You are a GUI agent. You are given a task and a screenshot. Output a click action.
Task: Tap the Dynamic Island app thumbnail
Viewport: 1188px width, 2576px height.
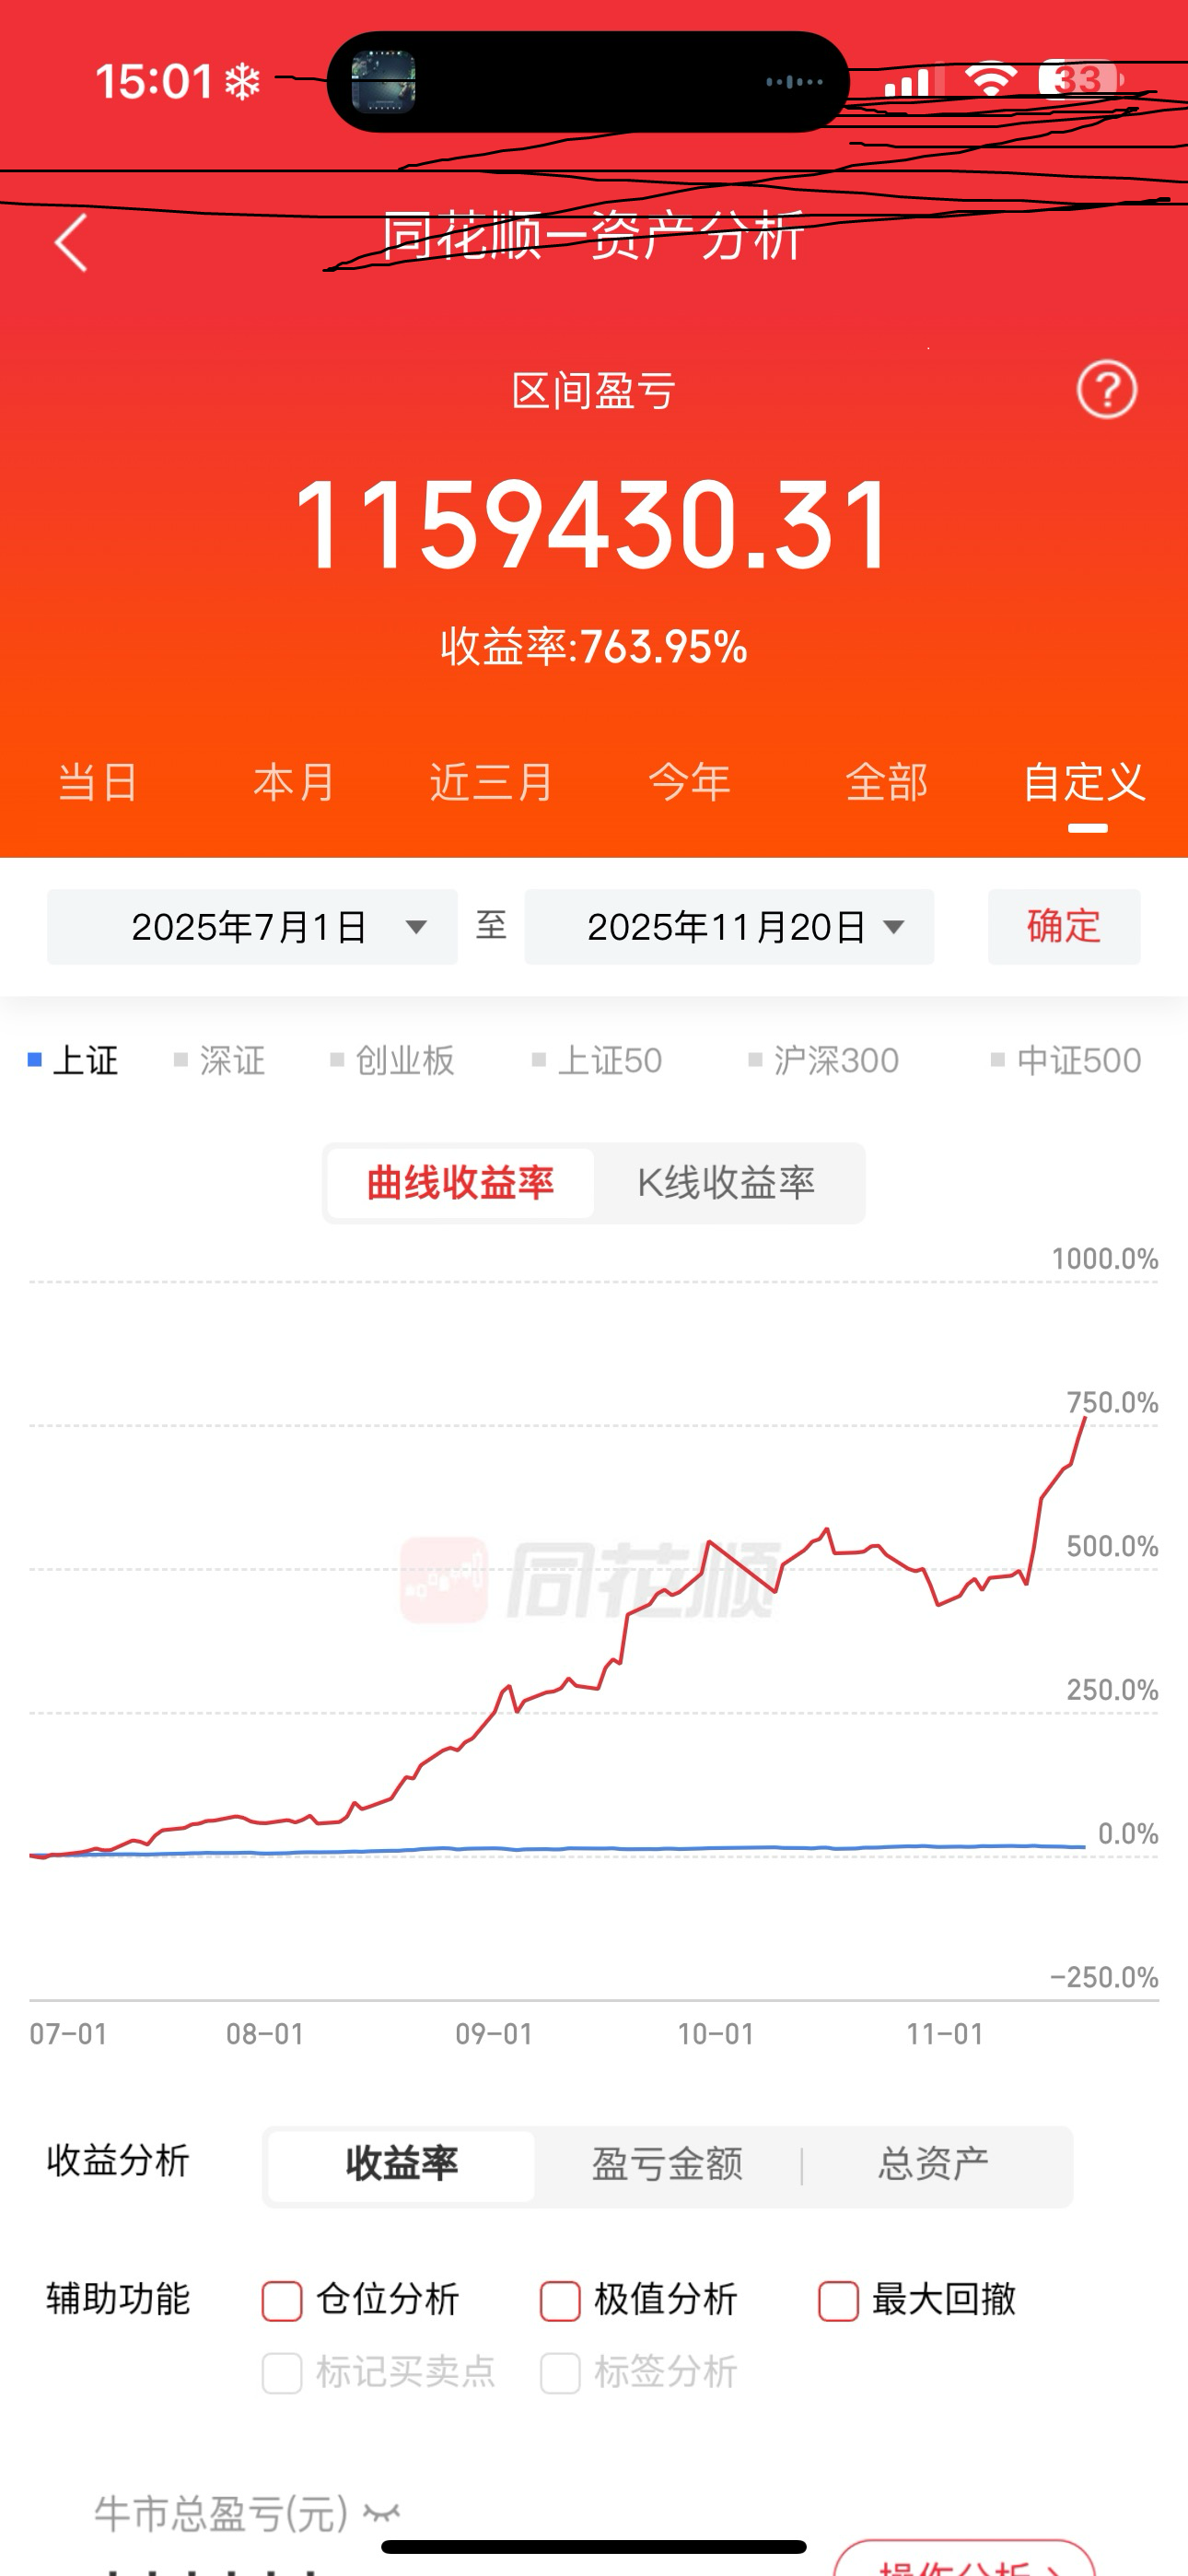click(384, 82)
